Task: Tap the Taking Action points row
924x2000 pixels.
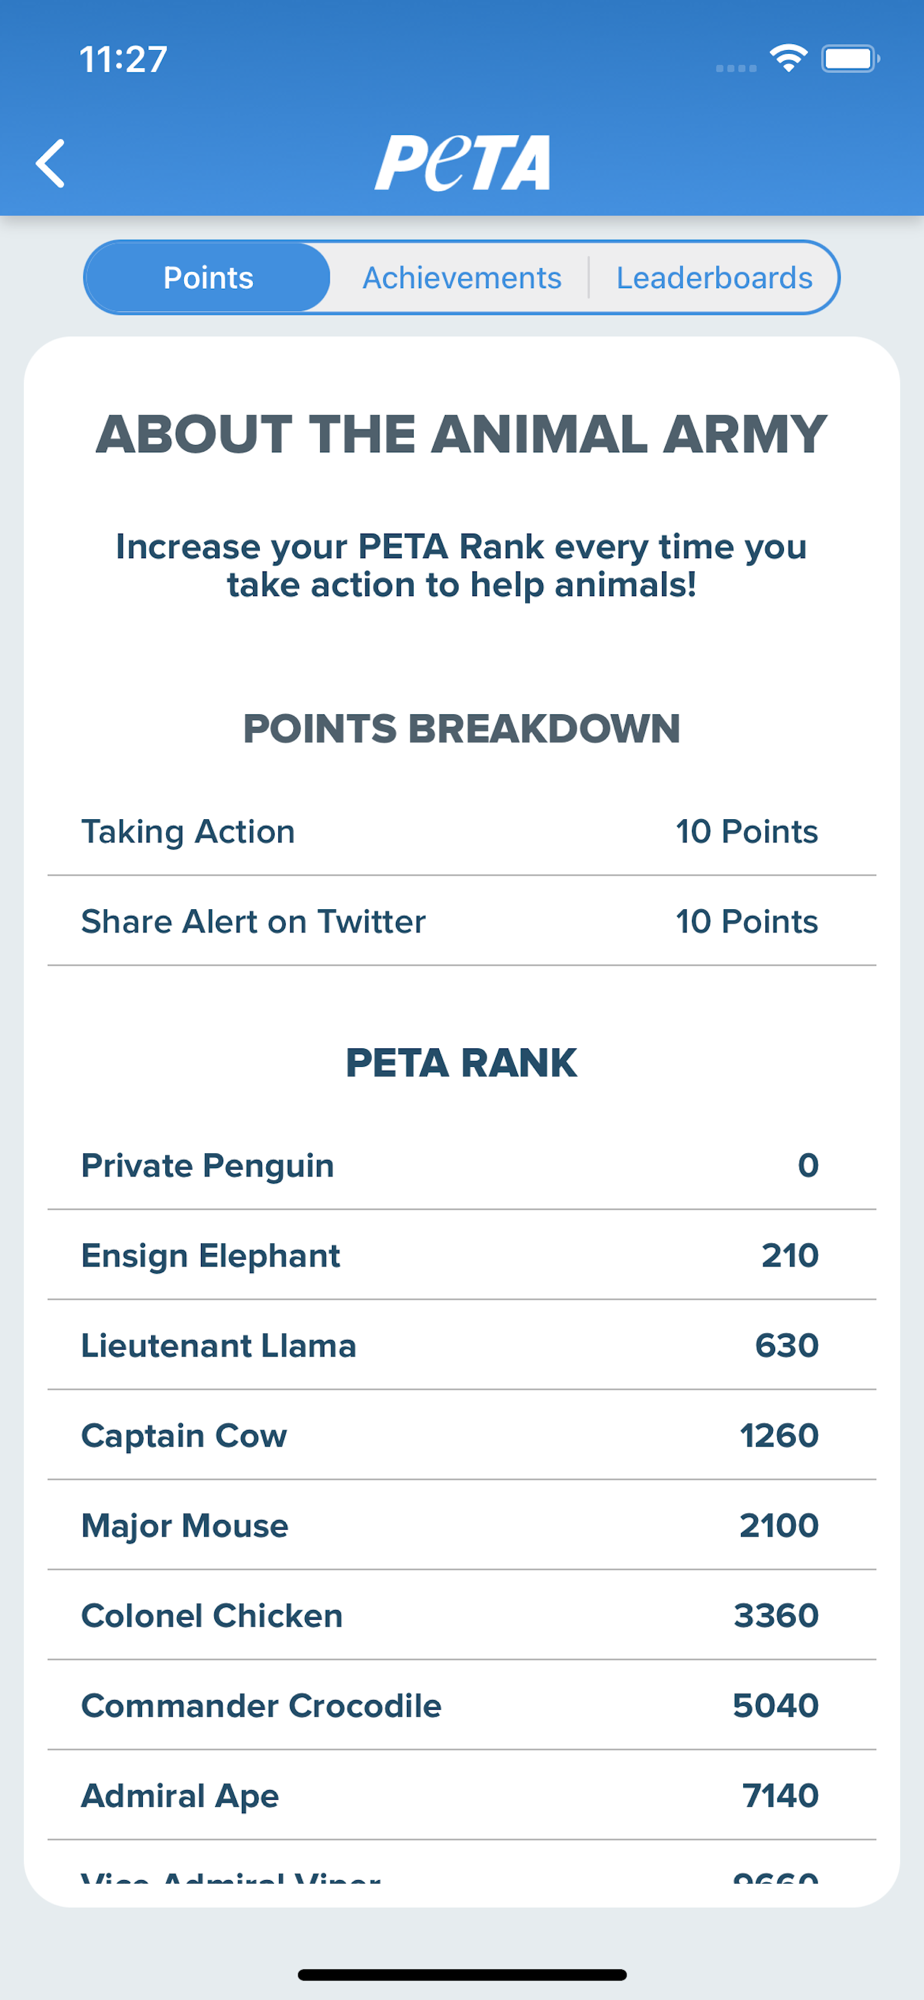Action: (461, 832)
